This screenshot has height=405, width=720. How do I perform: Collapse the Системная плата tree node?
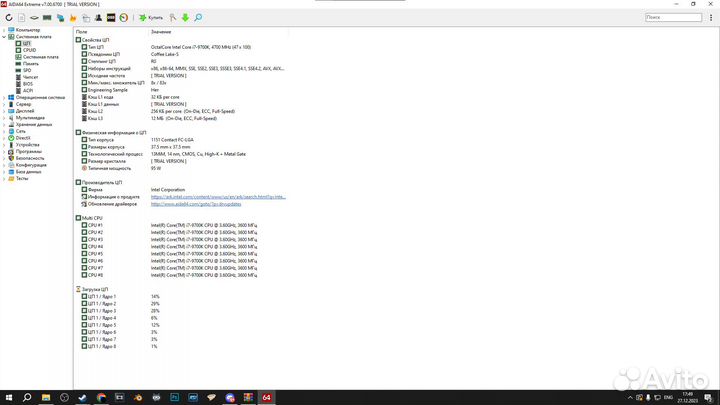[4, 37]
